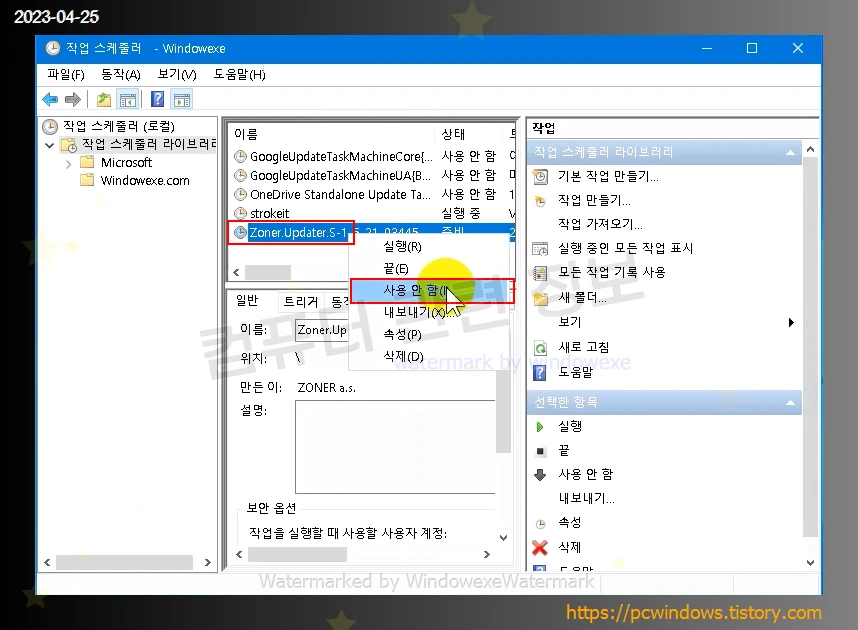858x630 pixels.
Task: Click the 실행 중인 모든 작업 표시 icon
Action: coord(540,249)
